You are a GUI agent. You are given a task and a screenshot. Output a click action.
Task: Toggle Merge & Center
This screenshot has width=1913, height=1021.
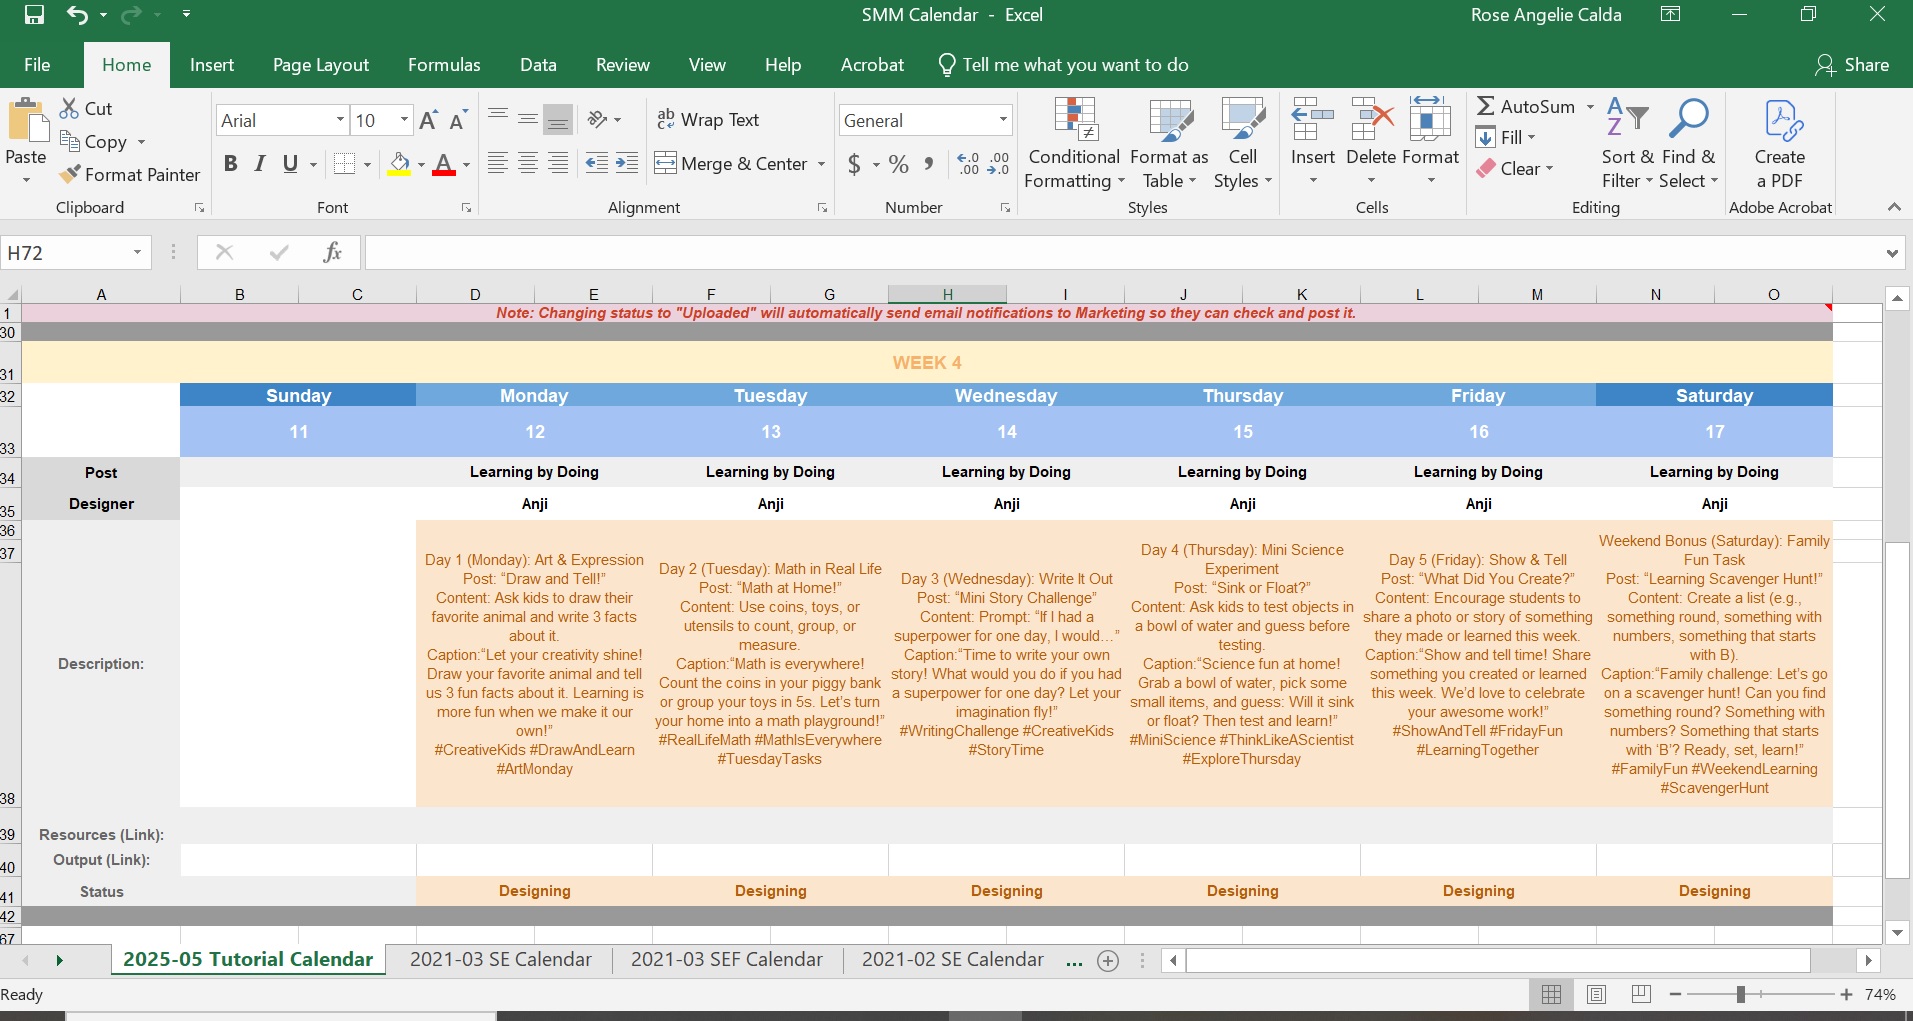730,163
